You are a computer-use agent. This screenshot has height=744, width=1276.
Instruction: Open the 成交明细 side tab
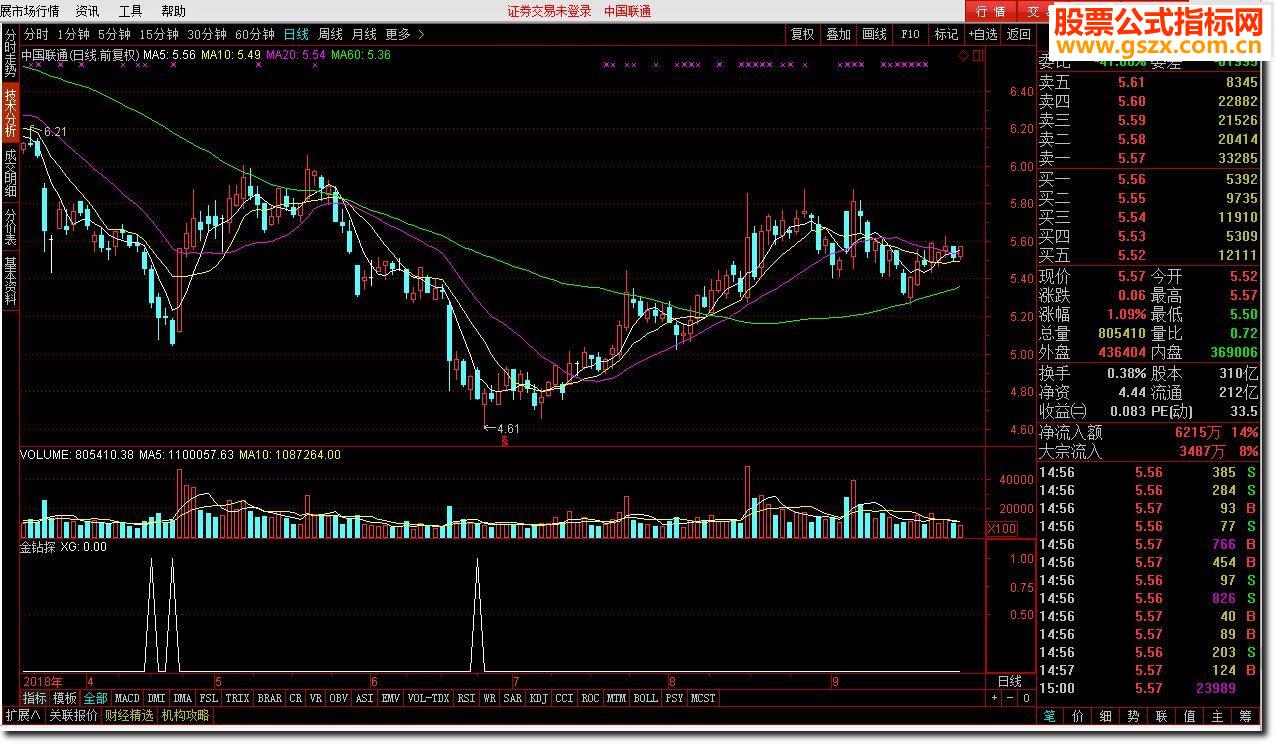click(10, 172)
